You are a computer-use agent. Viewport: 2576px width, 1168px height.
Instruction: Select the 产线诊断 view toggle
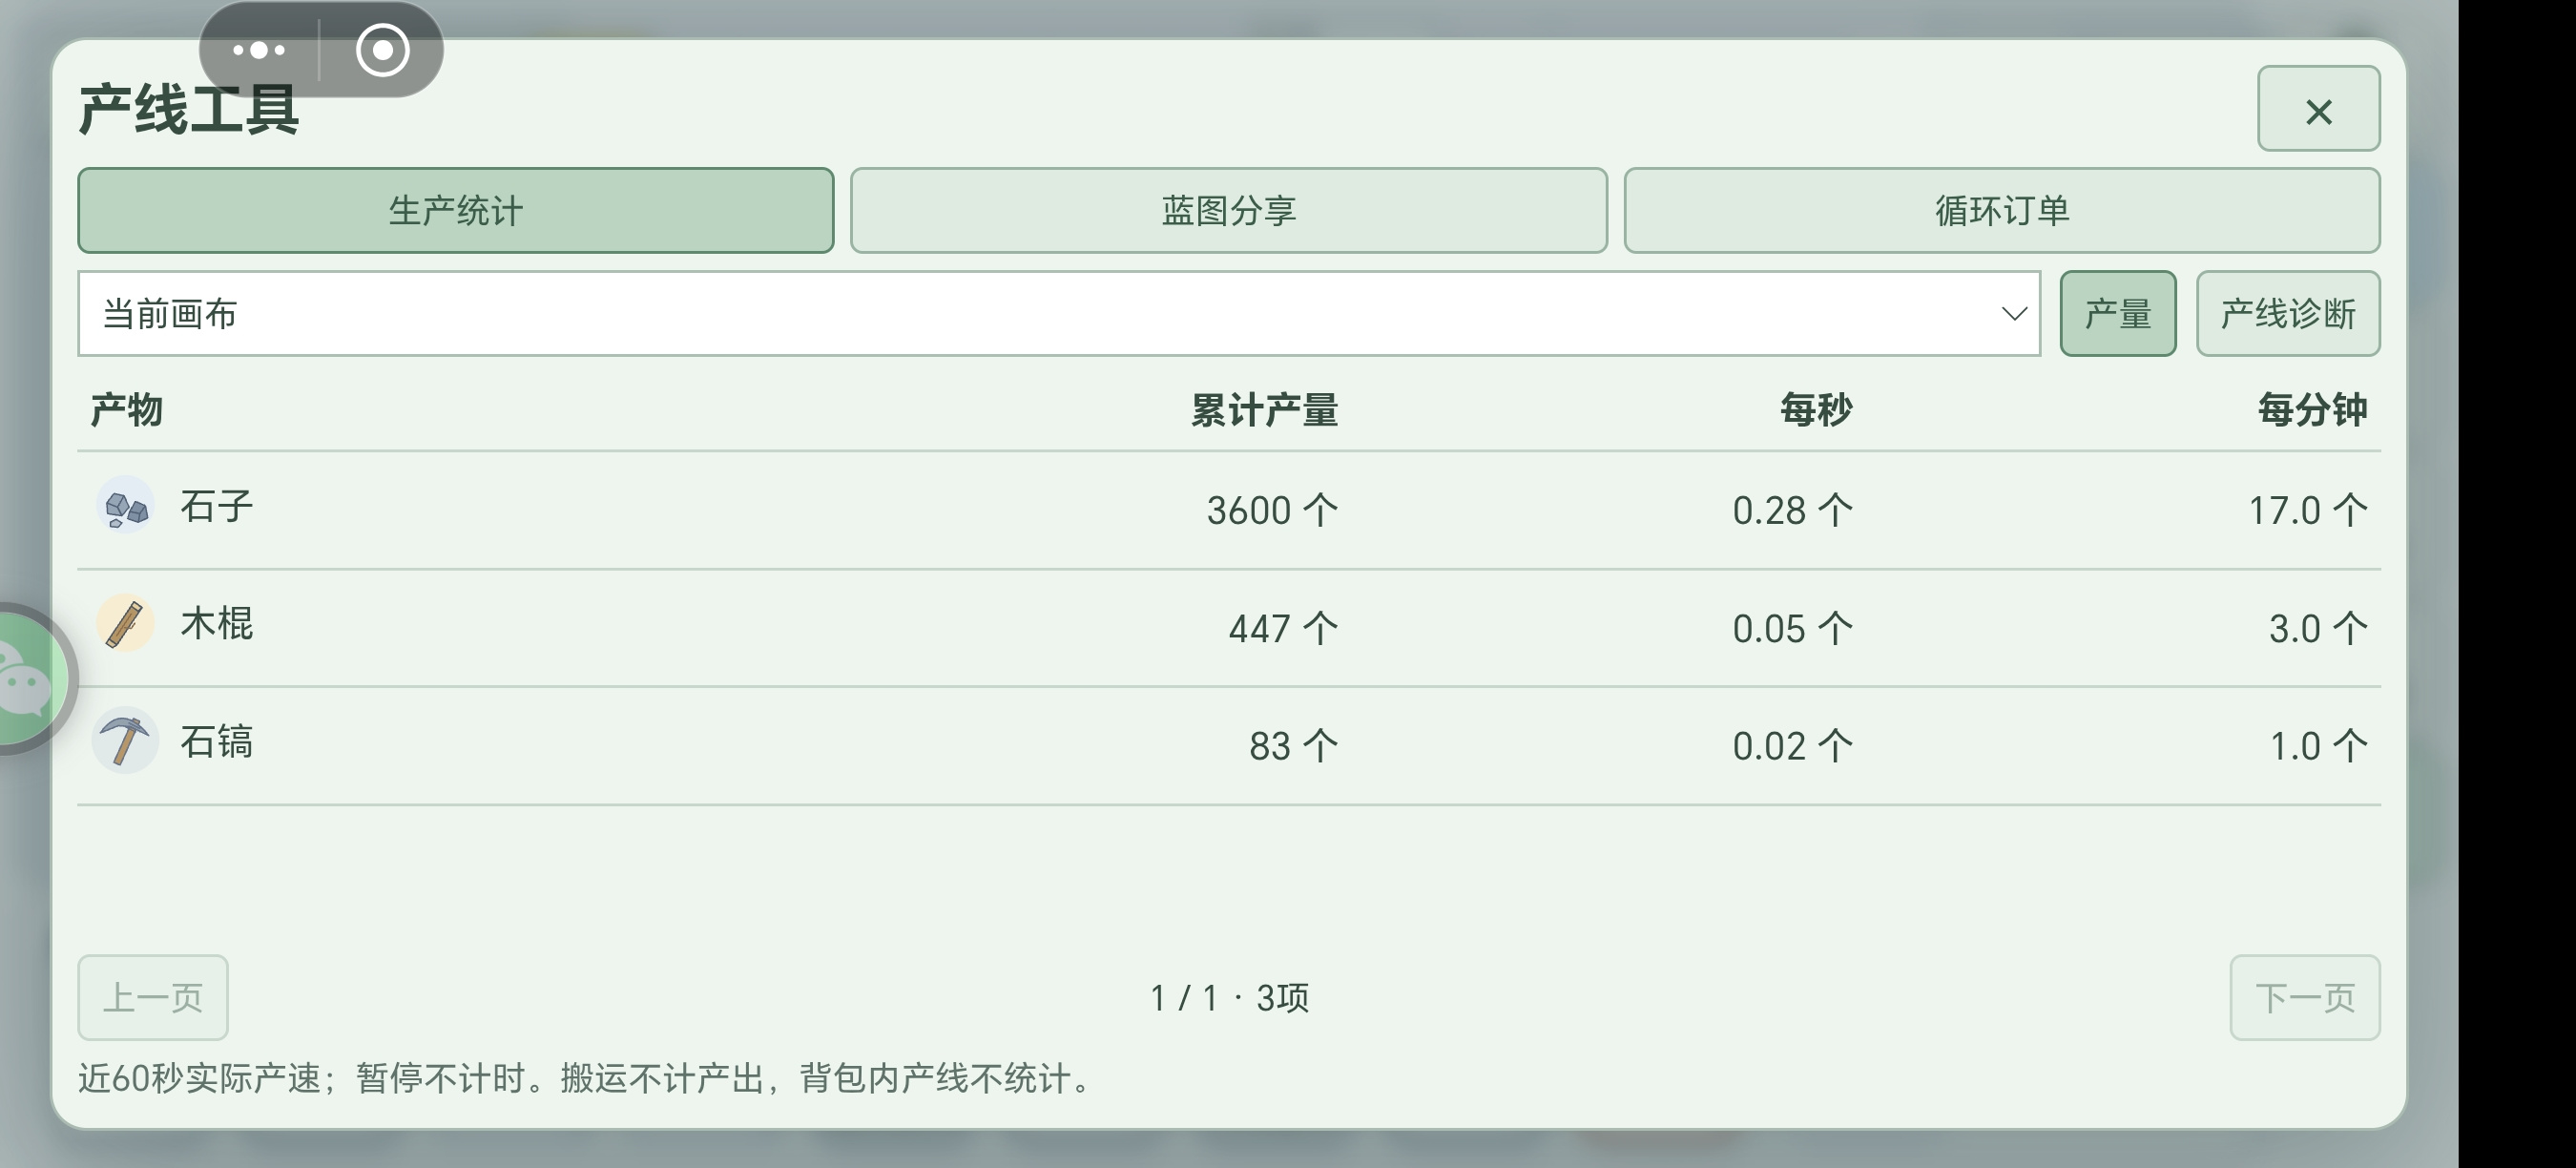click(2288, 314)
